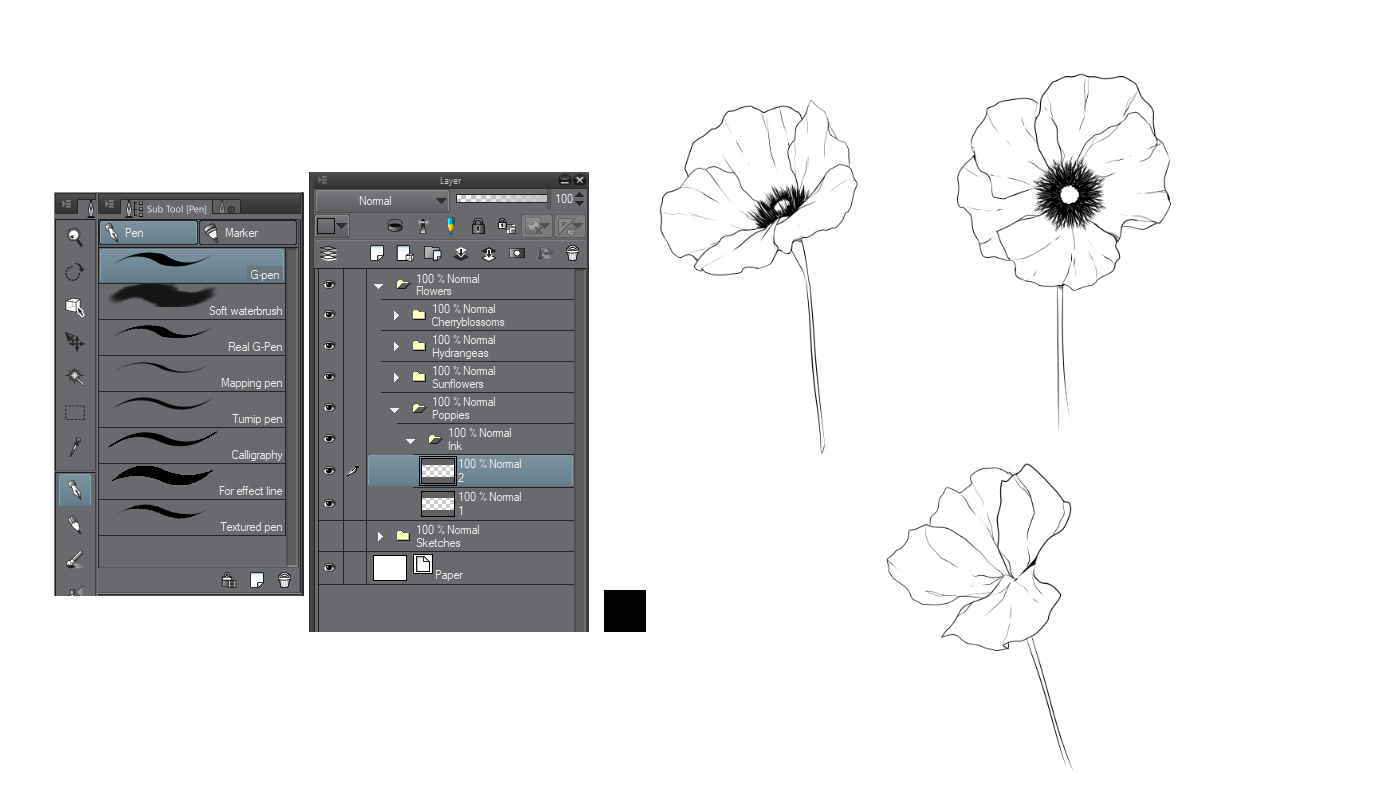
Task: Open the Normal blending mode dropdown
Action: click(383, 201)
